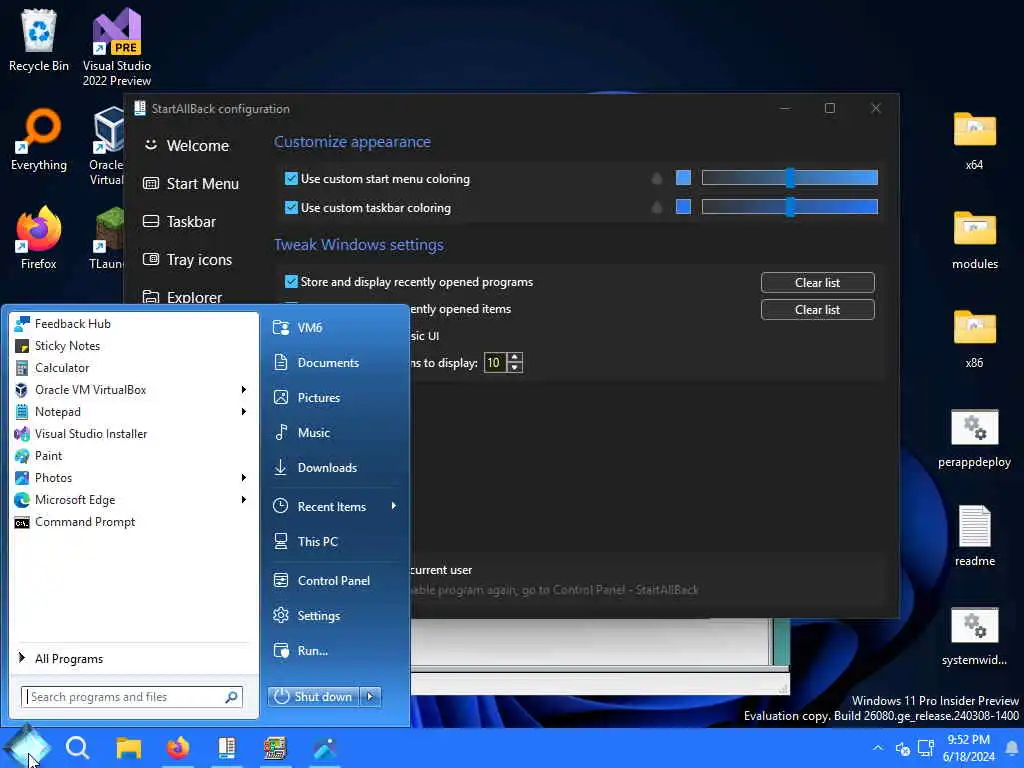Open the Run... dialog entry
Viewport: 1024px width, 768px height.
[312, 651]
